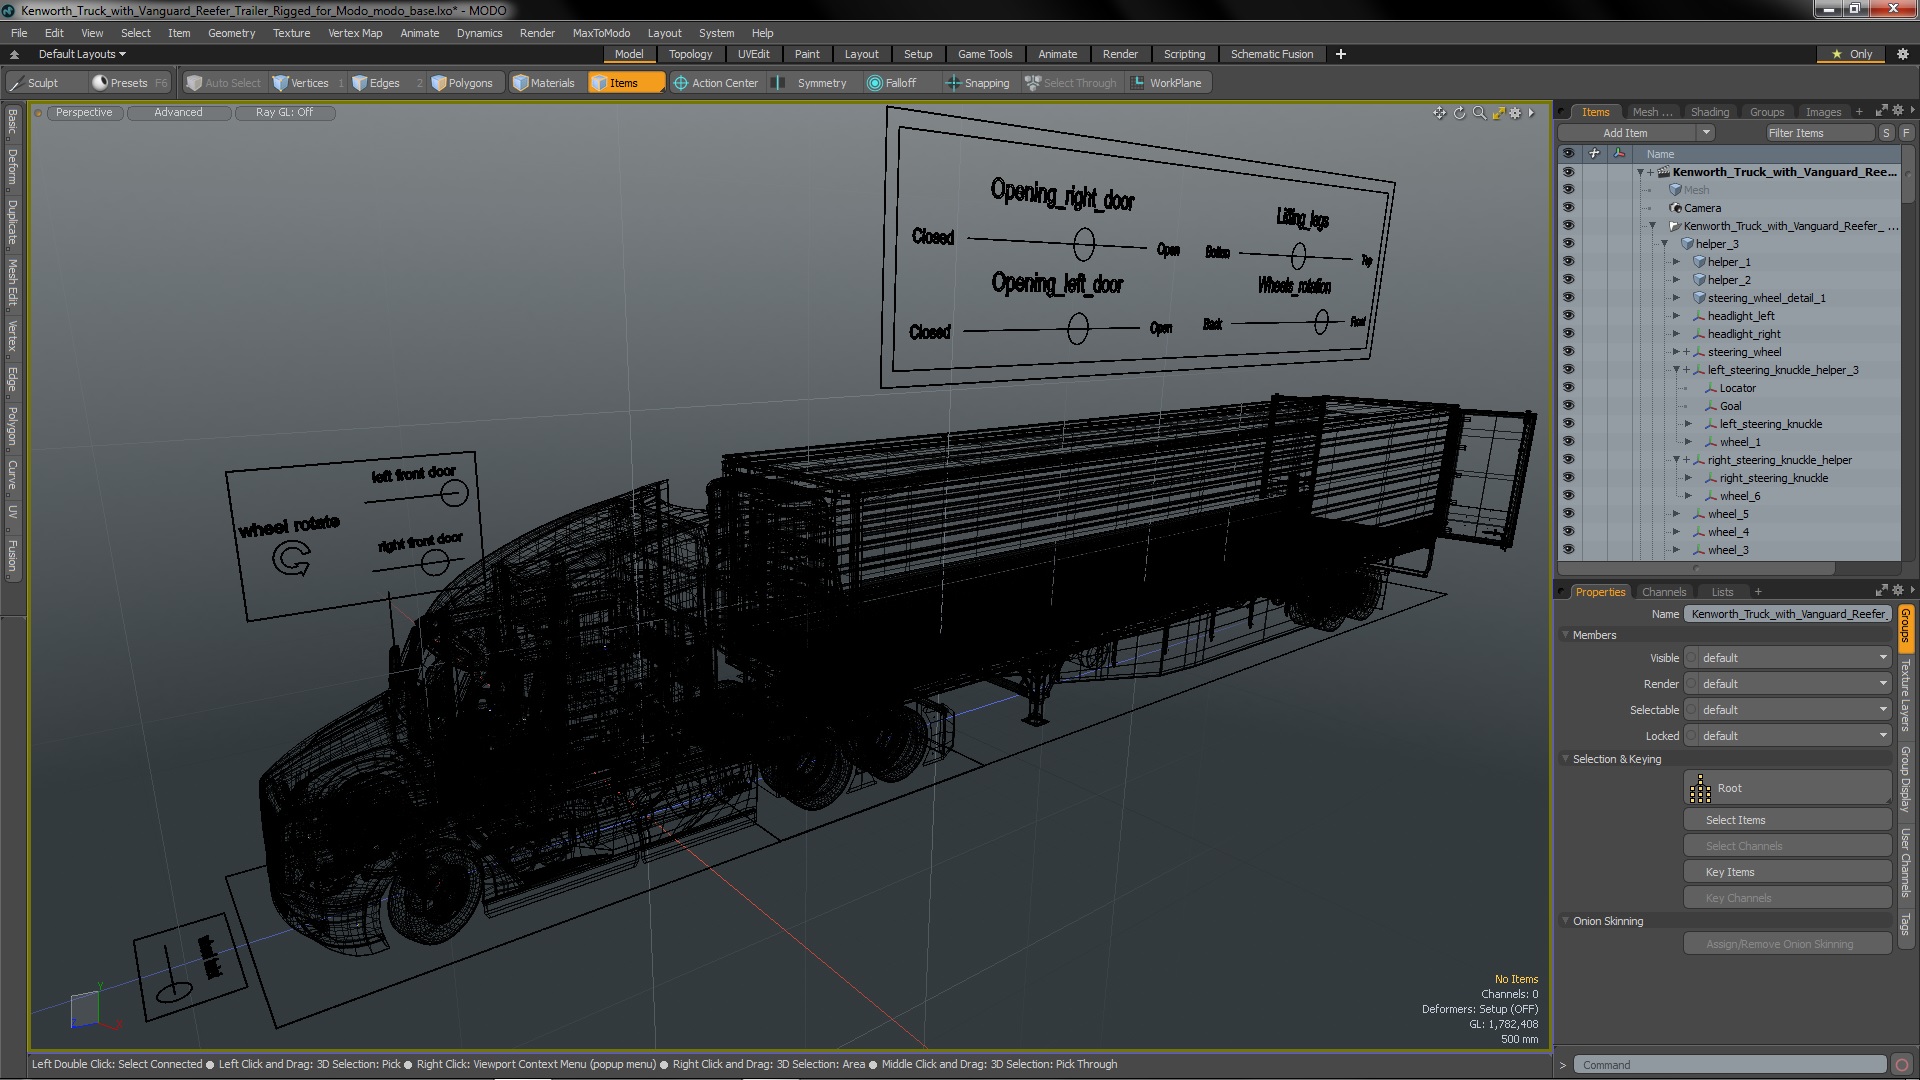Hide the Camera item
Image resolution: width=1920 pixels, height=1080 pixels.
point(1568,208)
